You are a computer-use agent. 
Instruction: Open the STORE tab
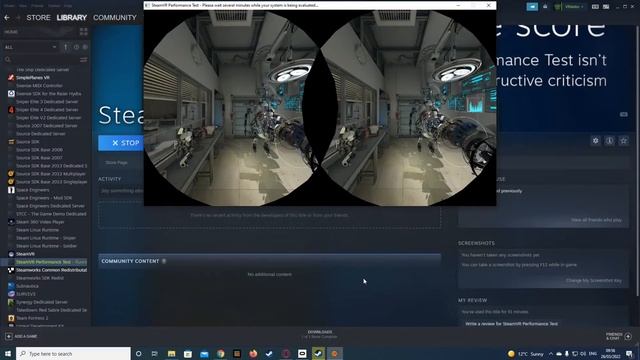pos(38,18)
